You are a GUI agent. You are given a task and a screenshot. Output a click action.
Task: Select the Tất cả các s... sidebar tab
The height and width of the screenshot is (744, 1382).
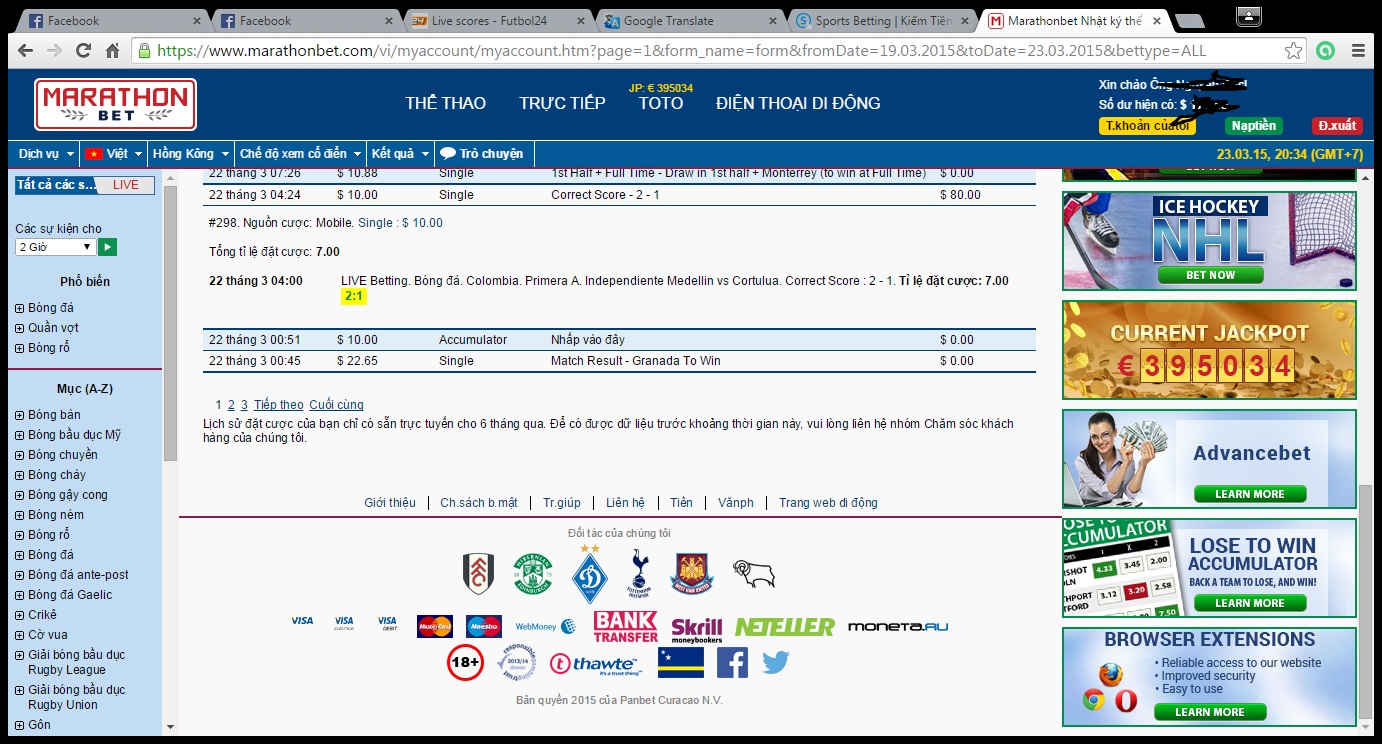tap(56, 185)
